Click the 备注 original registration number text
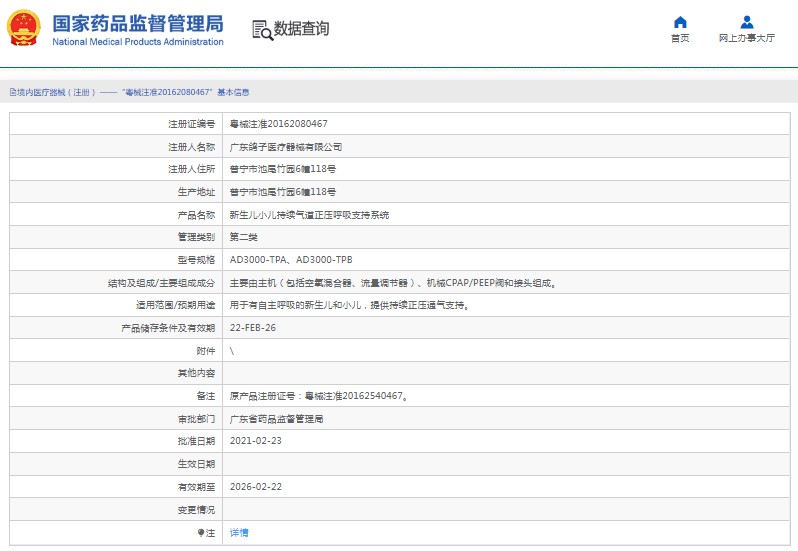Screen dimensions: 798x551 click(319, 396)
